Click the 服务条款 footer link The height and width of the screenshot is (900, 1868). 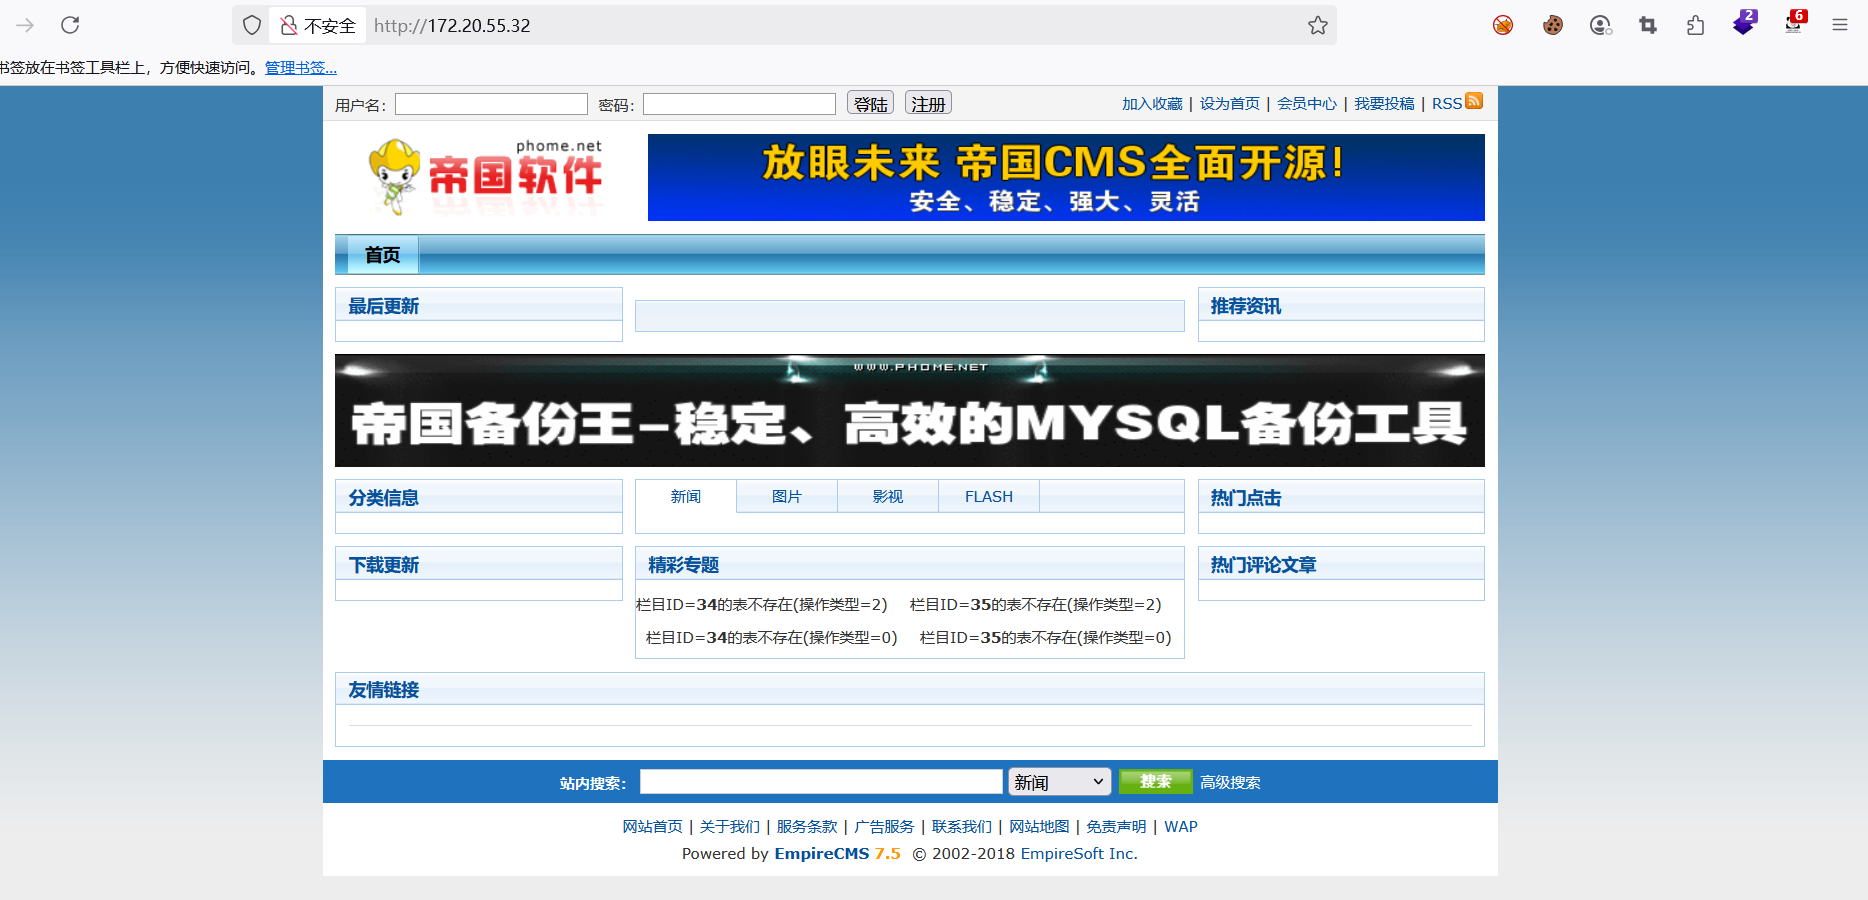807,827
